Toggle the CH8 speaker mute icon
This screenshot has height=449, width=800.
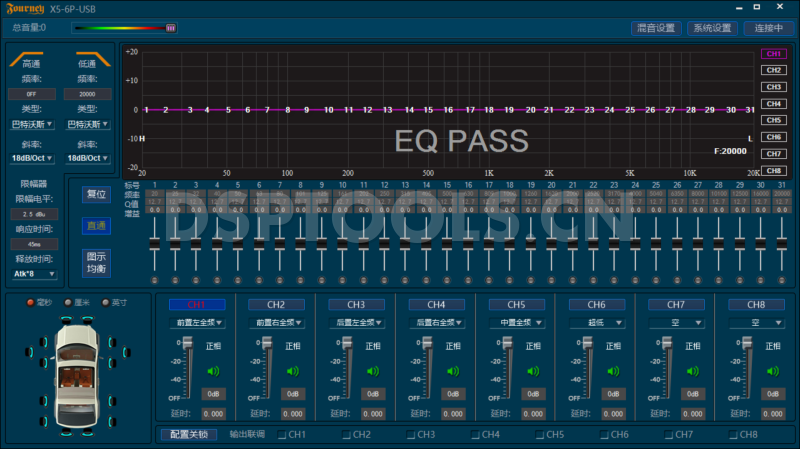(772, 371)
